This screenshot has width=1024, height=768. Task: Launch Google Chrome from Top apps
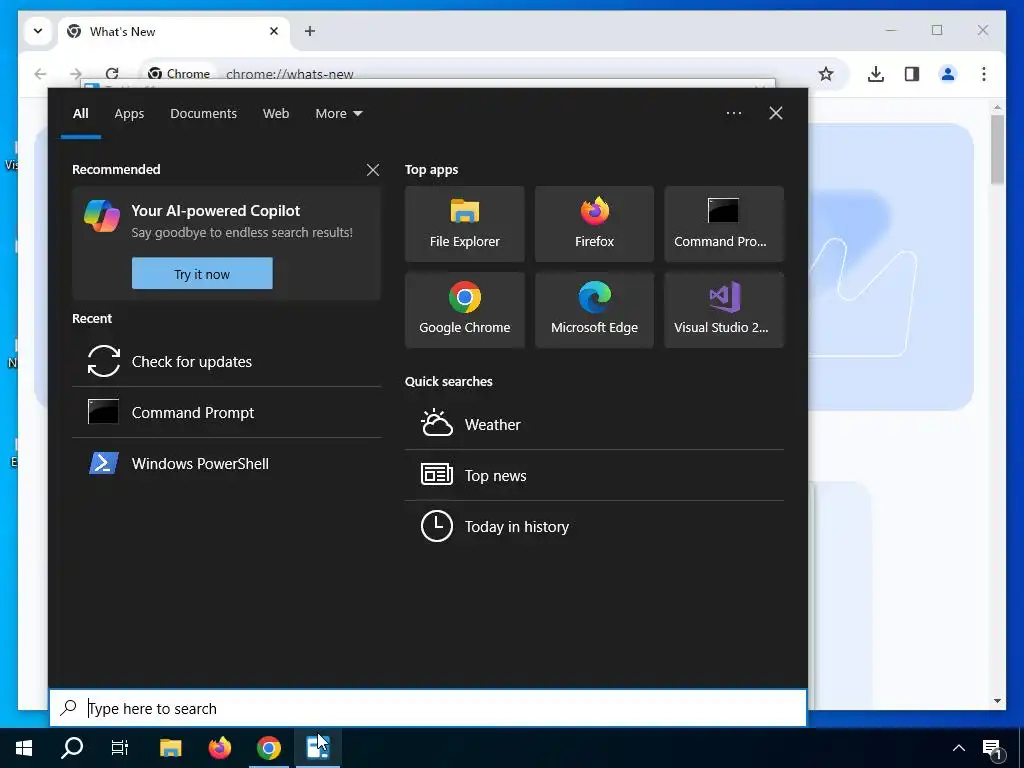pos(464,310)
